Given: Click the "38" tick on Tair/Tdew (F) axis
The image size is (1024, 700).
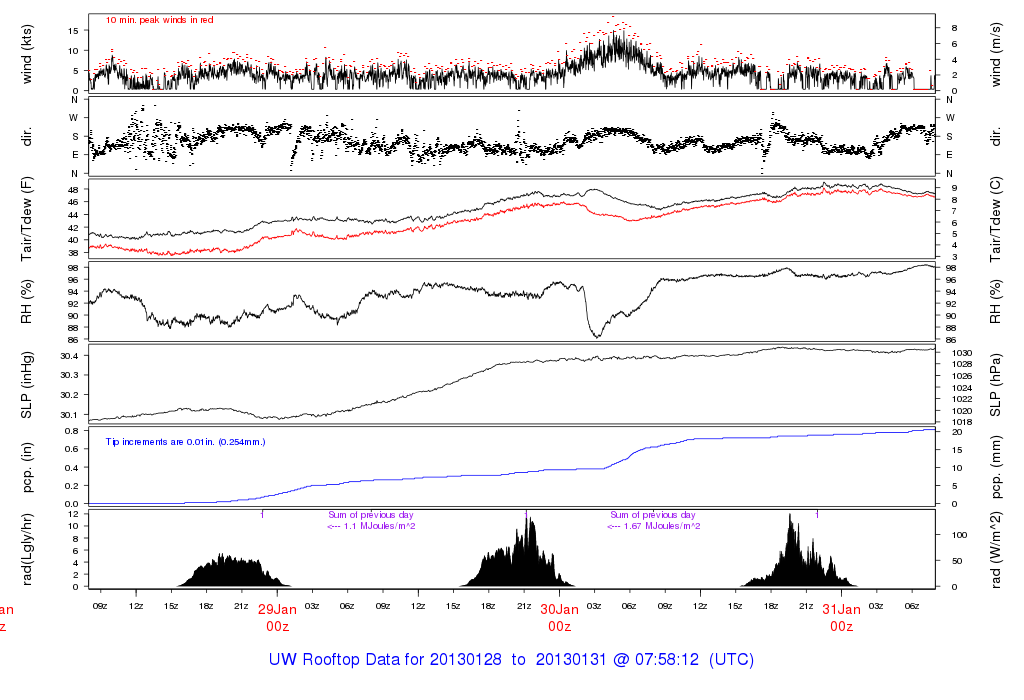Looking at the screenshot, I should tap(73, 253).
